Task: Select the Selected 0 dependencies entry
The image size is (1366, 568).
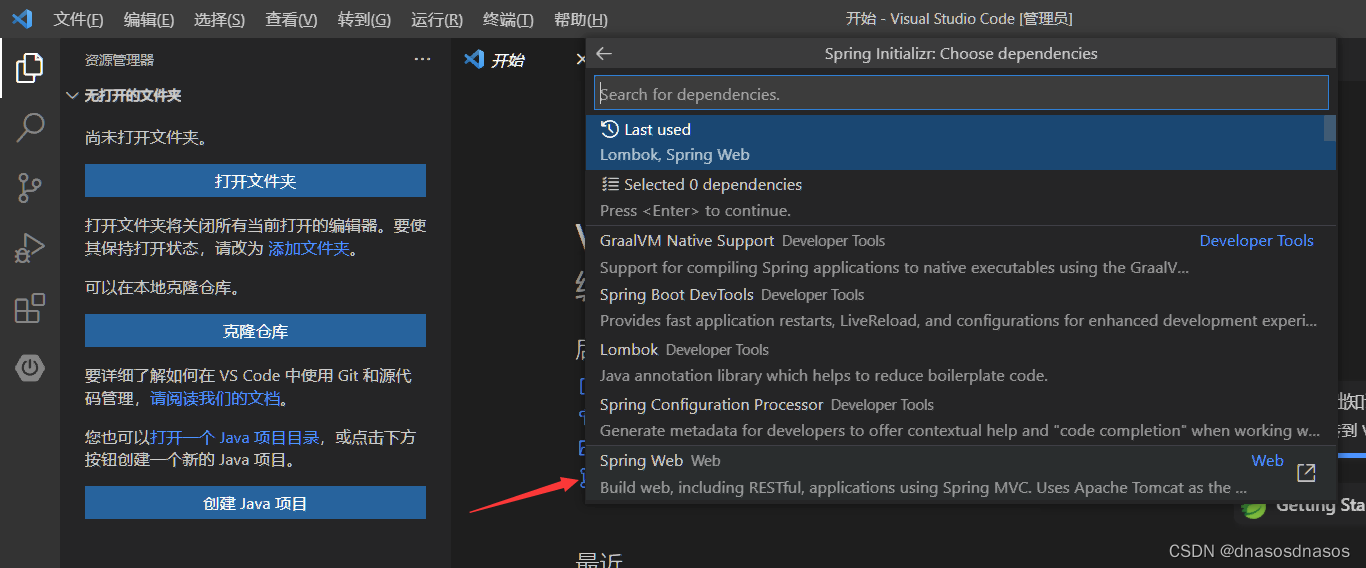Action: coord(961,197)
